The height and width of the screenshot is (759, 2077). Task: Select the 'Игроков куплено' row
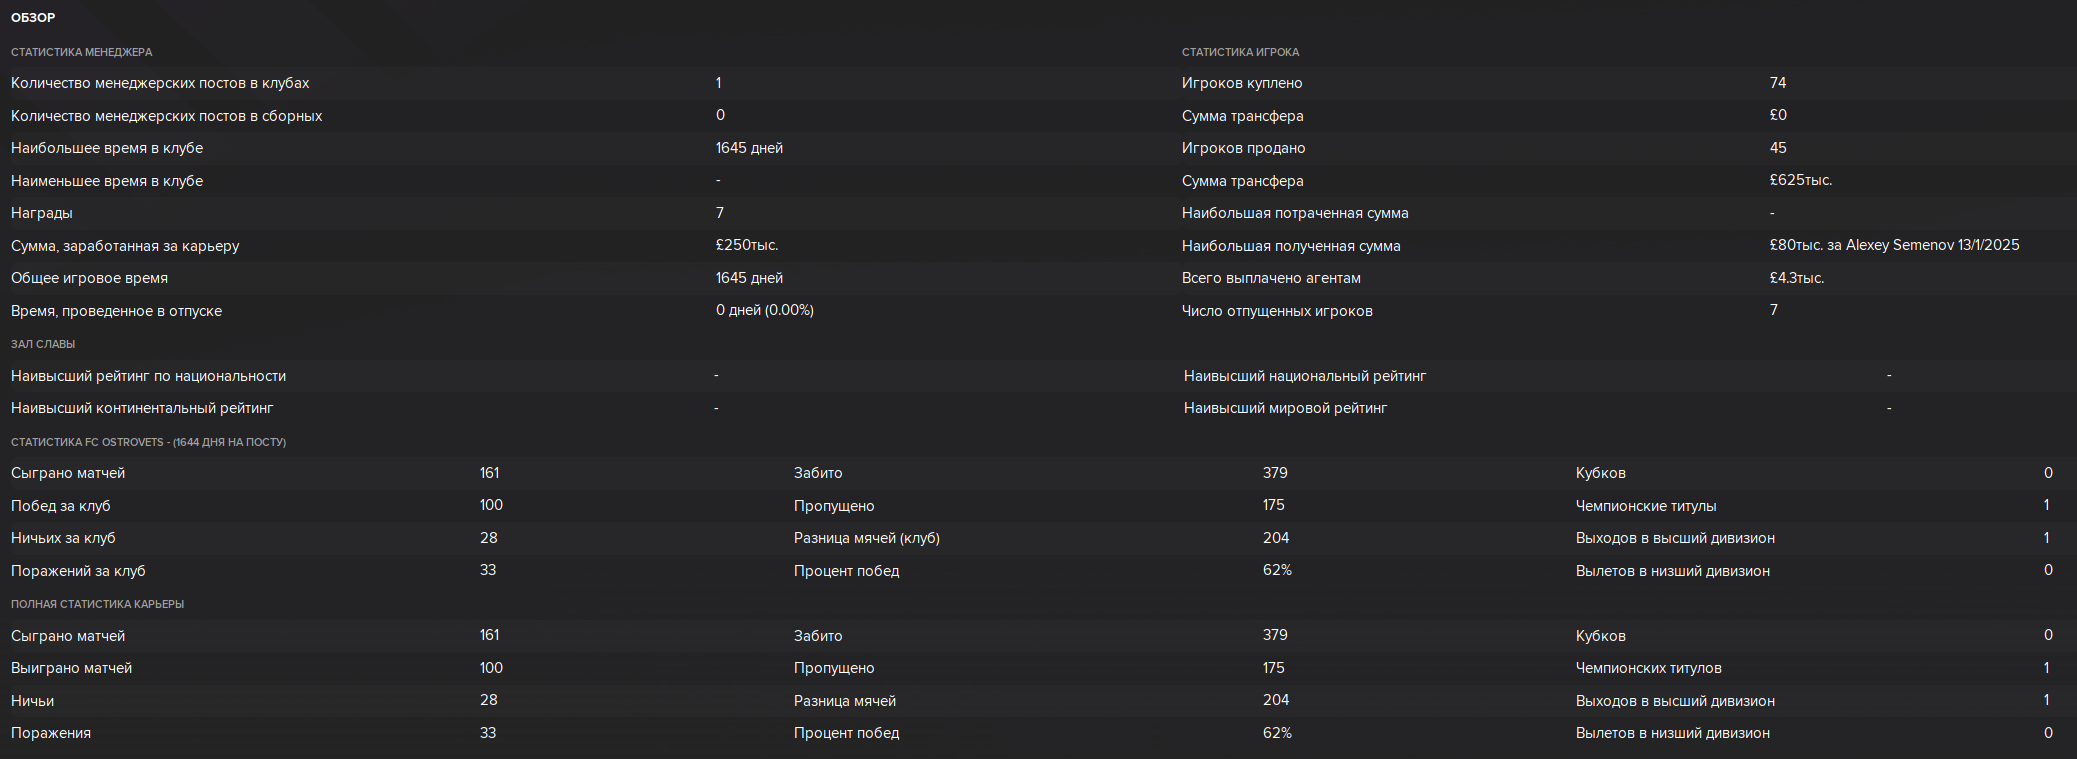1626,83
